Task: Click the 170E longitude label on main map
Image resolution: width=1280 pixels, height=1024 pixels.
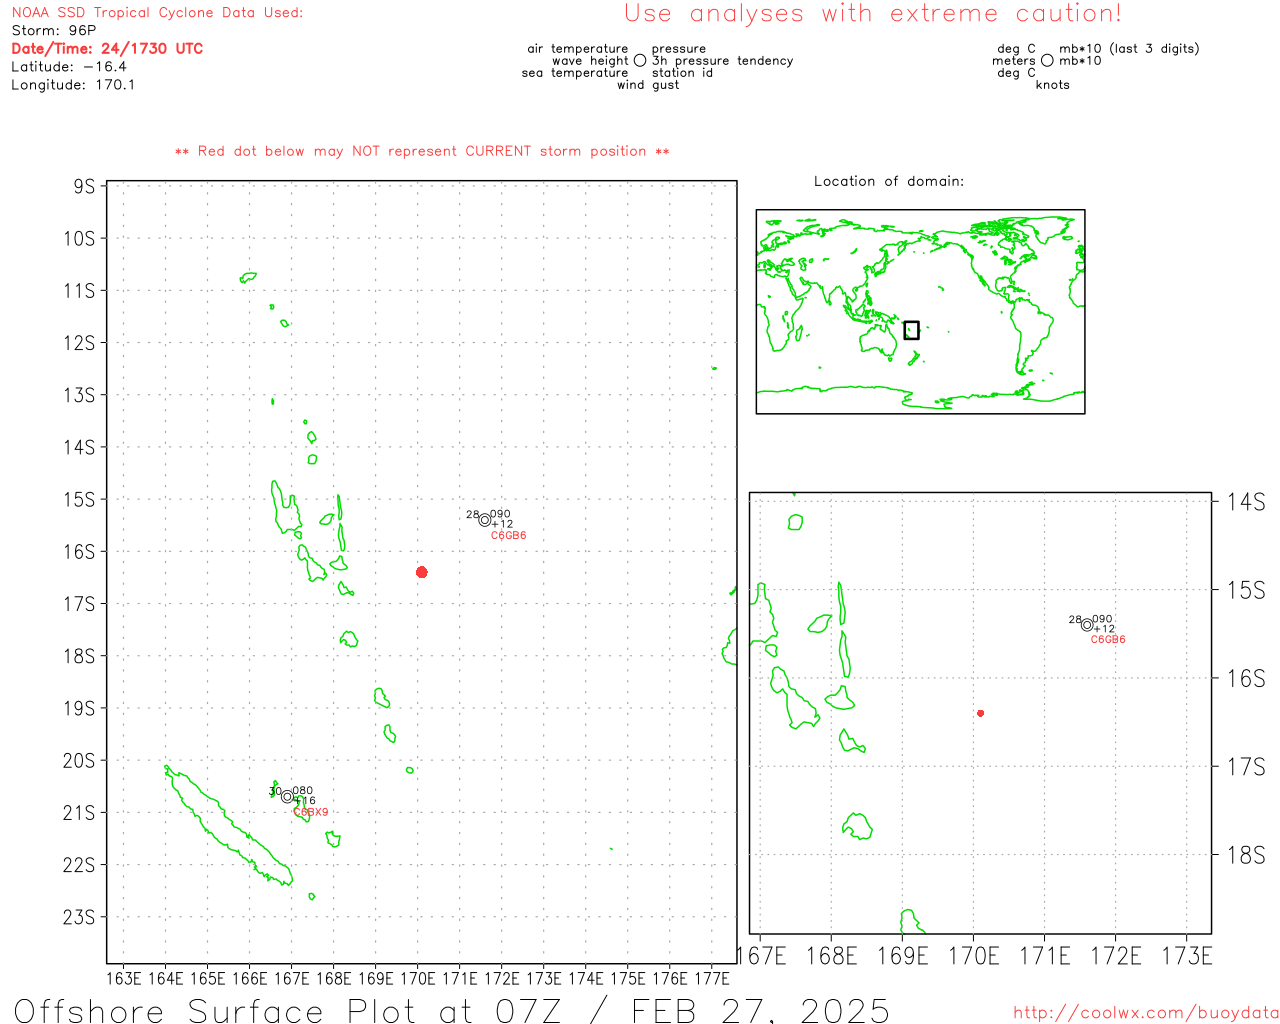Action: pyautogui.click(x=418, y=978)
